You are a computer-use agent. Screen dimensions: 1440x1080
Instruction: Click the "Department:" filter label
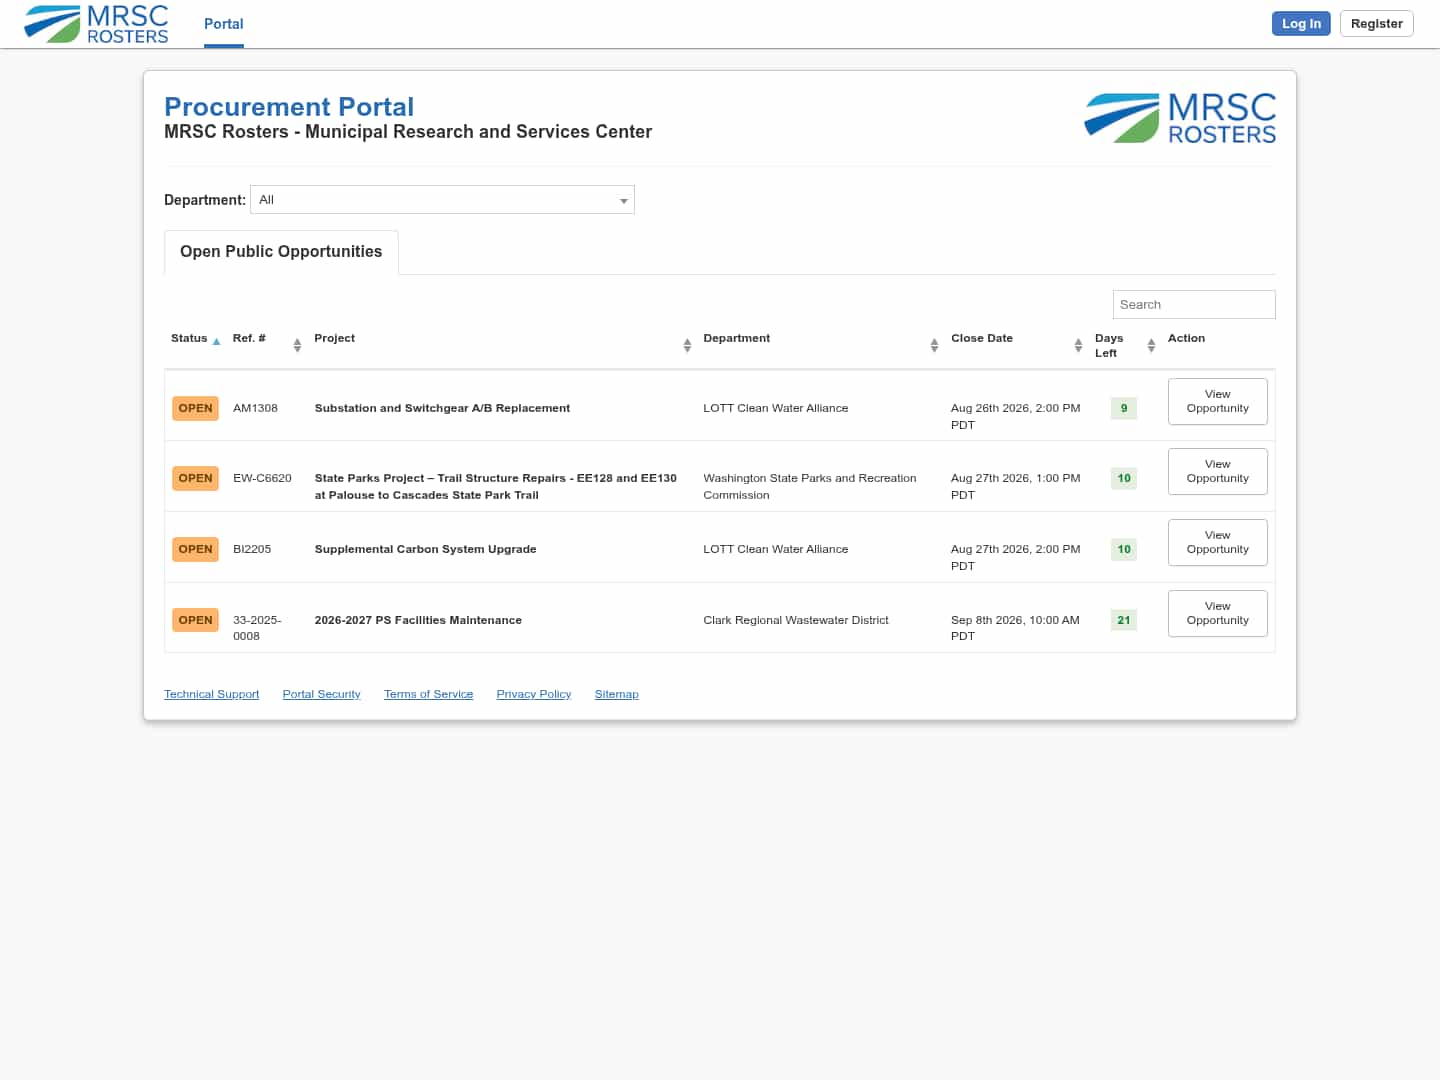pos(205,200)
